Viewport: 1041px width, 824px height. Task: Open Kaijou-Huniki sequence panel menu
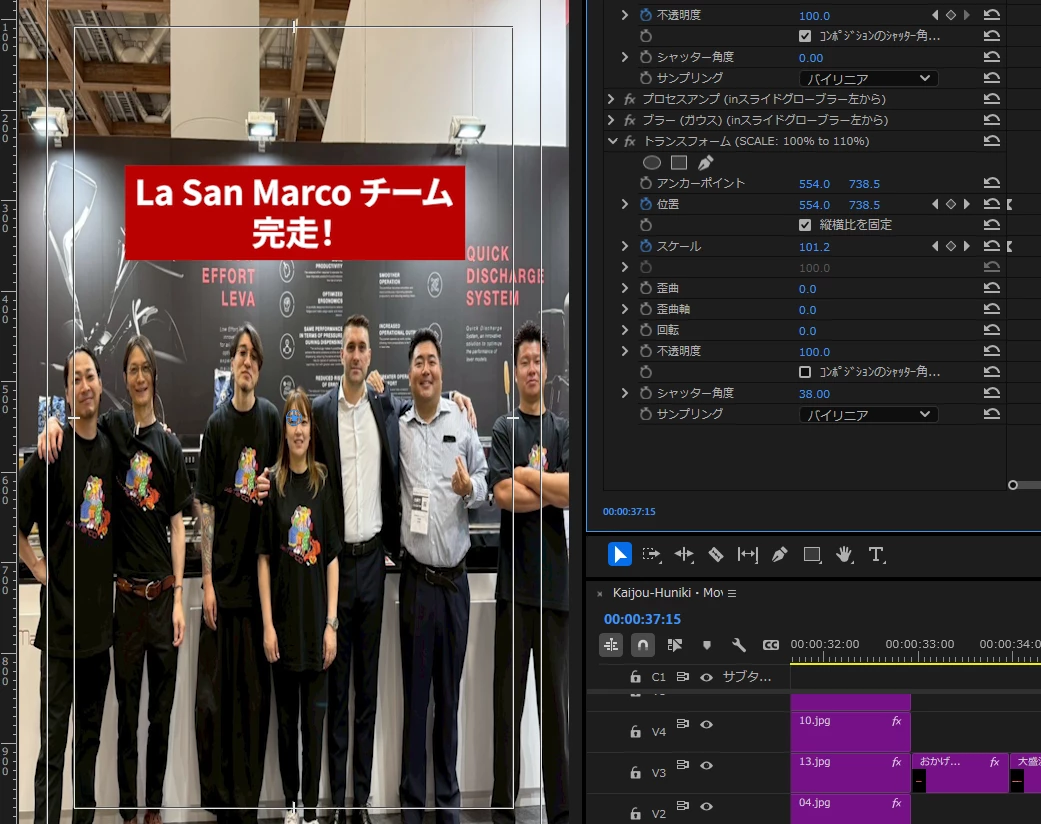pyautogui.click(x=732, y=593)
